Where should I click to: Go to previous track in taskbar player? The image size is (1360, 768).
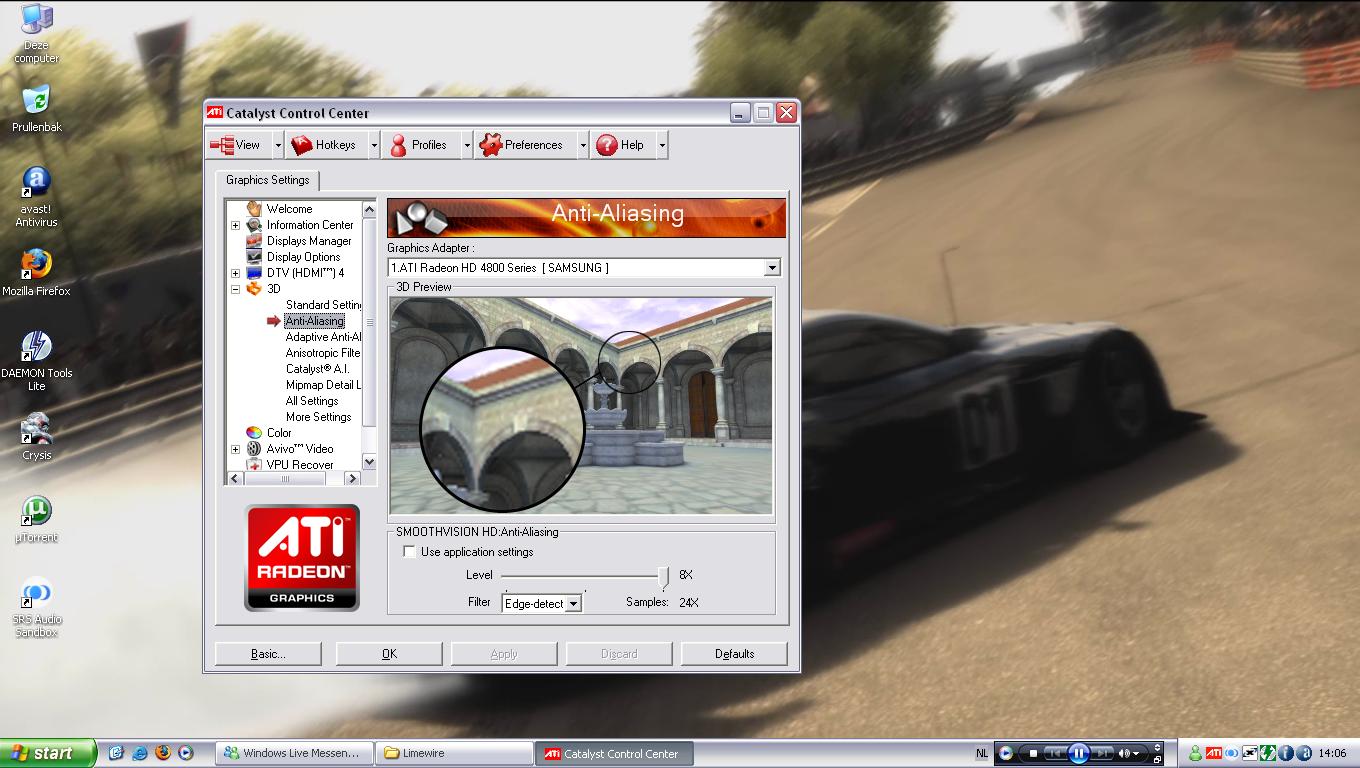point(1055,753)
